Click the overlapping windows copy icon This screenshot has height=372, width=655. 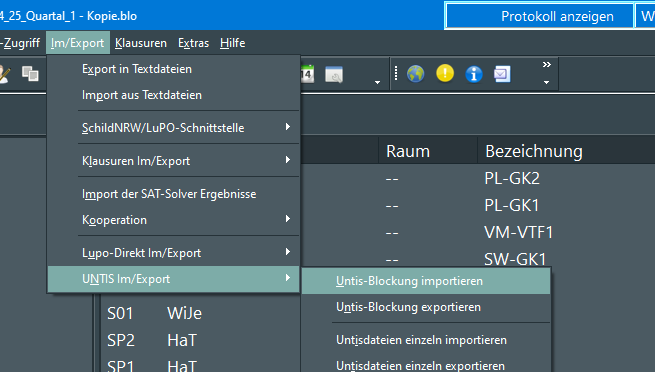30,74
